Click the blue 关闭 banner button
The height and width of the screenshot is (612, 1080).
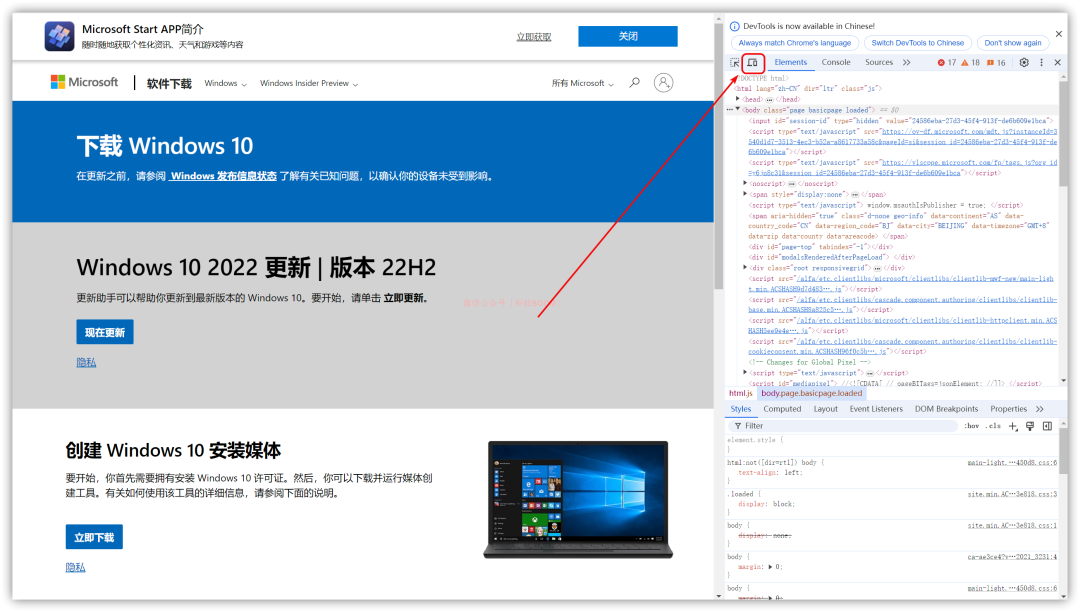(x=627, y=36)
